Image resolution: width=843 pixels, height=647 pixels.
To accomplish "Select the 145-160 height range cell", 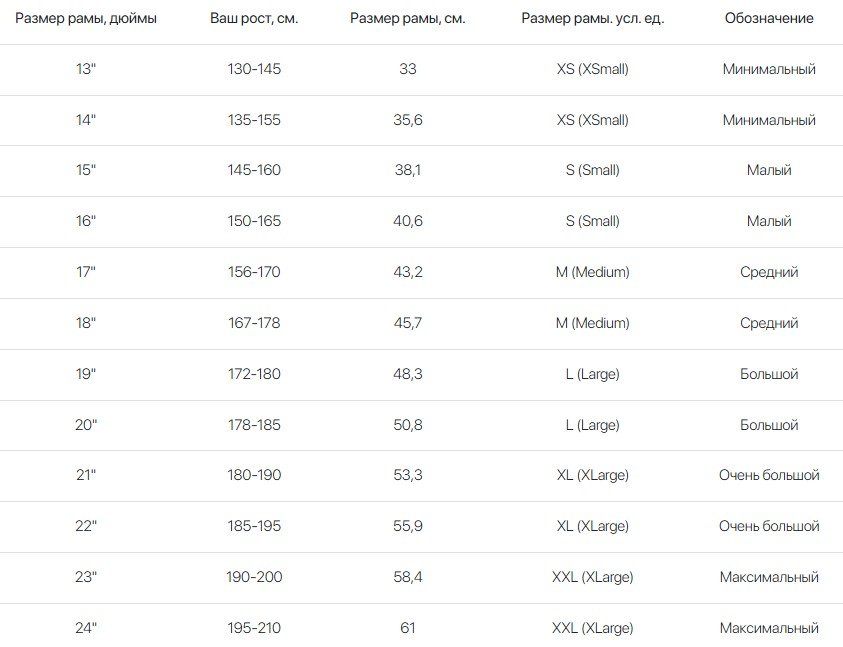I will coord(254,171).
